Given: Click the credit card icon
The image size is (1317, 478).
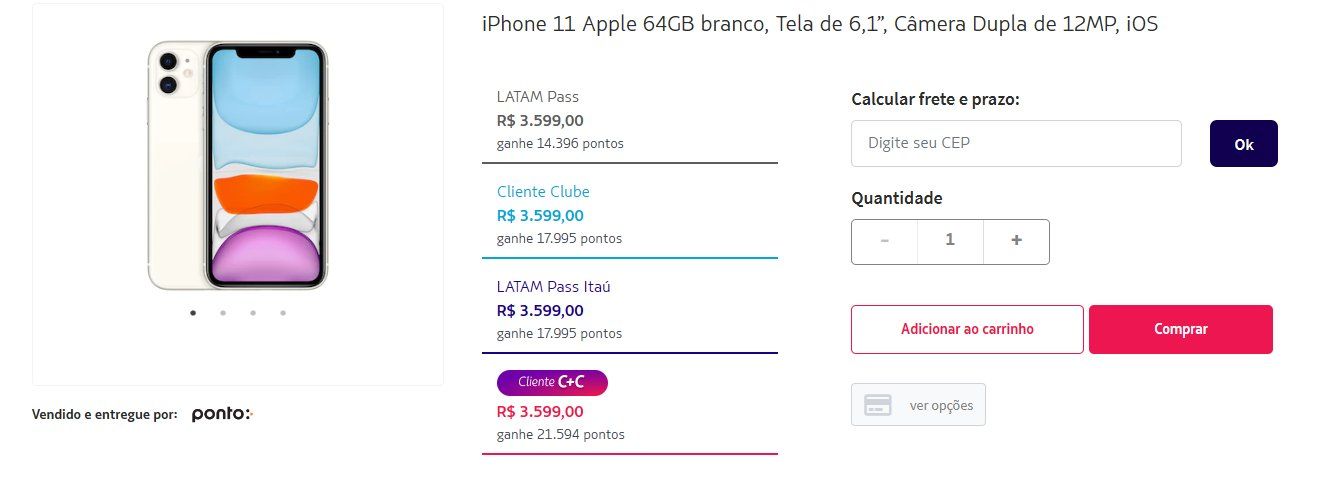Looking at the screenshot, I should [878, 405].
